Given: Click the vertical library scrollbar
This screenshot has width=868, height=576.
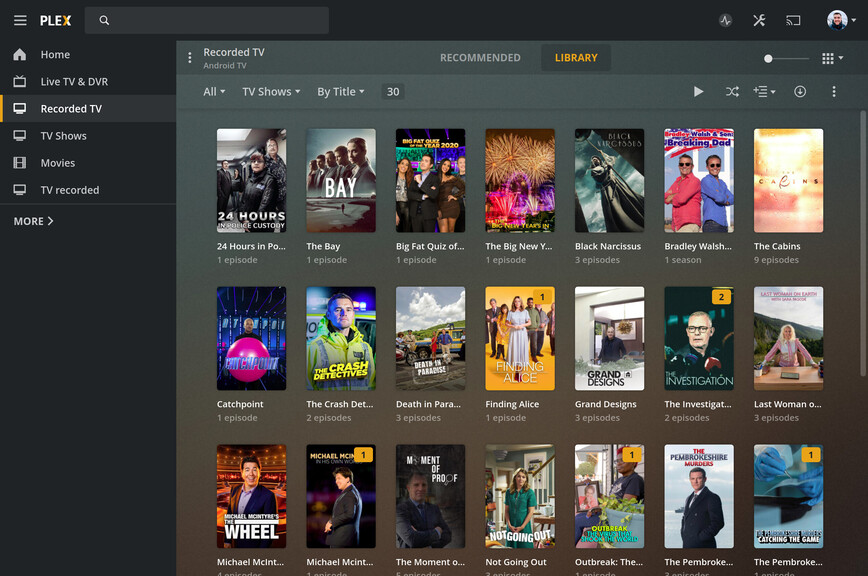Looking at the screenshot, I should pyautogui.click(x=863, y=243).
